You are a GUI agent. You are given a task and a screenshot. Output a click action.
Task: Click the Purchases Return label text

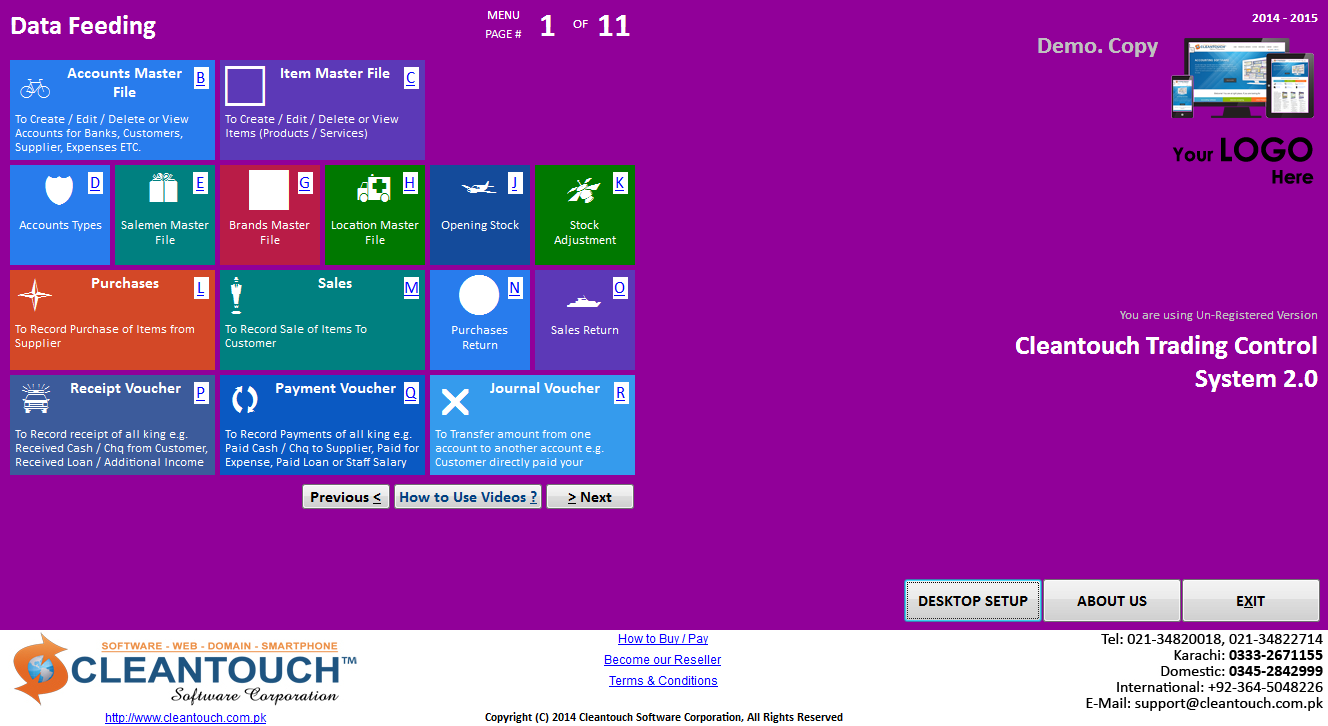pos(480,337)
